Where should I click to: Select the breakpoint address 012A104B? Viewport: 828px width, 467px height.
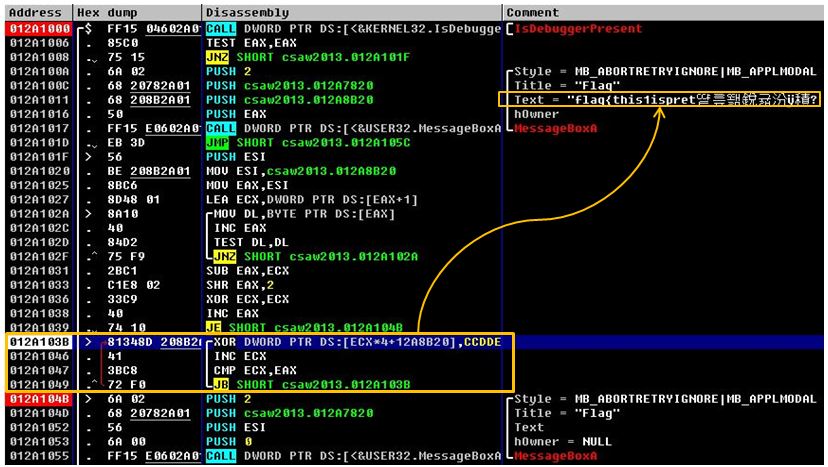click(x=35, y=398)
